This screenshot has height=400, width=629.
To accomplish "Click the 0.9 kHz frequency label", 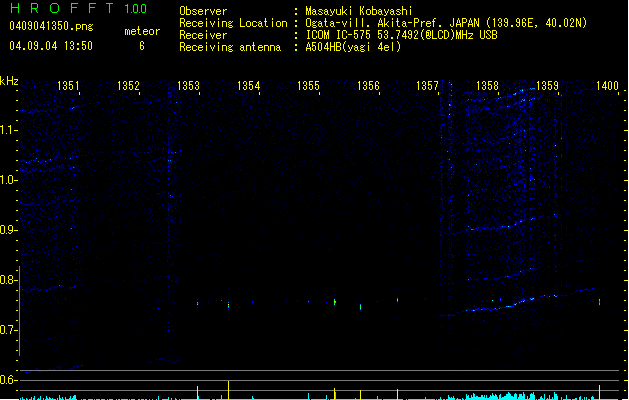I will pyautogui.click(x=8, y=230).
